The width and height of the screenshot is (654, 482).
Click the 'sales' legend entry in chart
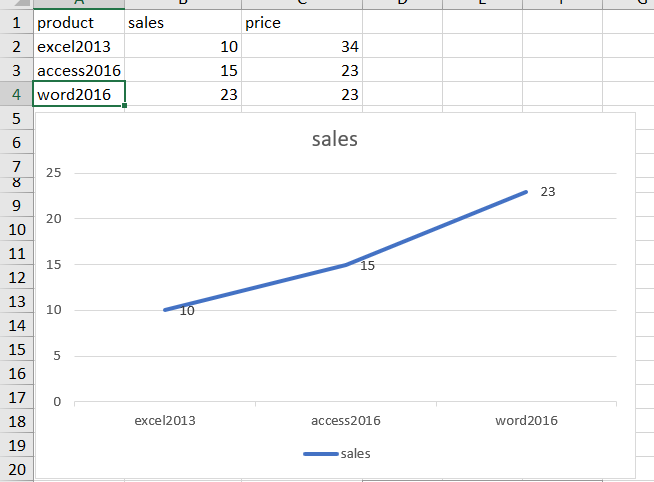[x=337, y=453]
